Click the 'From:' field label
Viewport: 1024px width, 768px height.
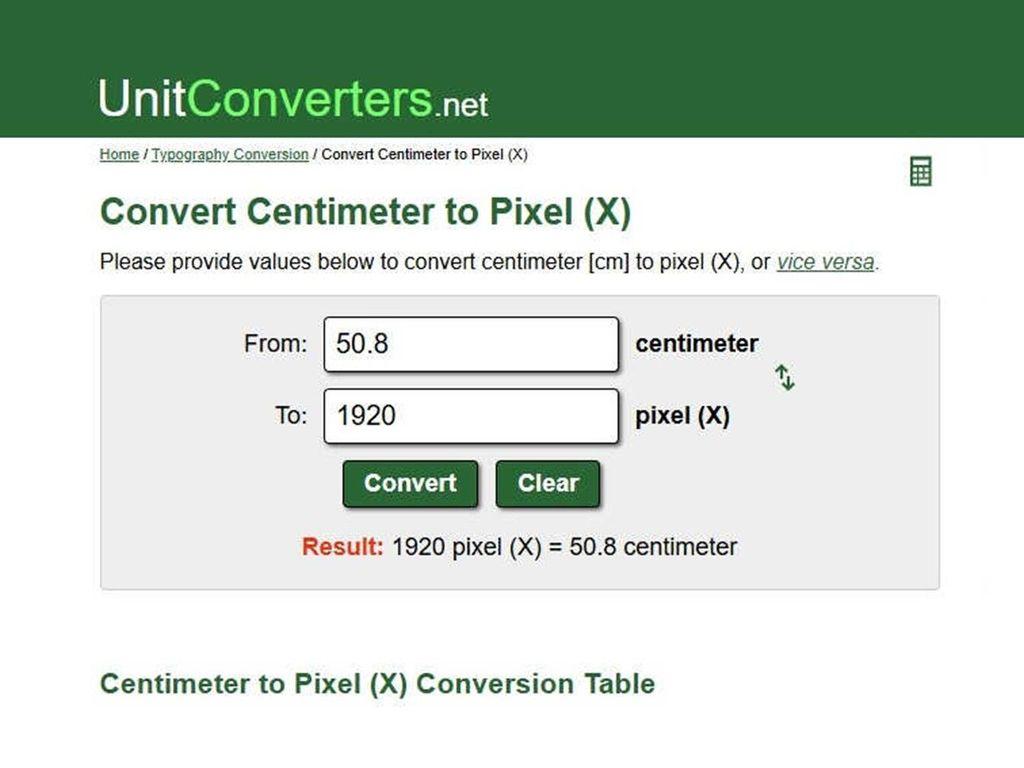tap(275, 344)
